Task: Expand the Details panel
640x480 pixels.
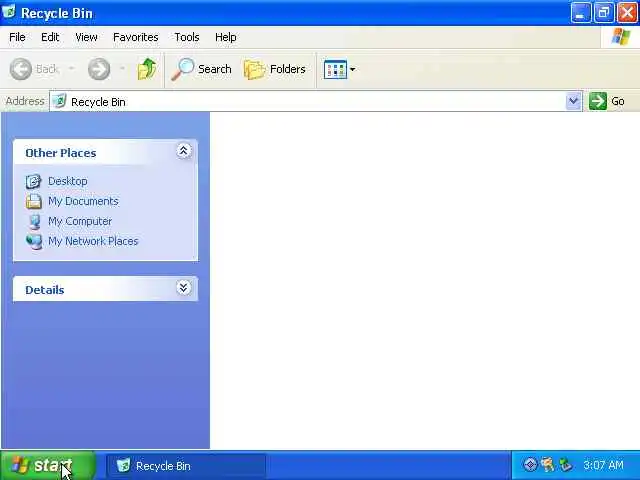Action: [x=184, y=288]
